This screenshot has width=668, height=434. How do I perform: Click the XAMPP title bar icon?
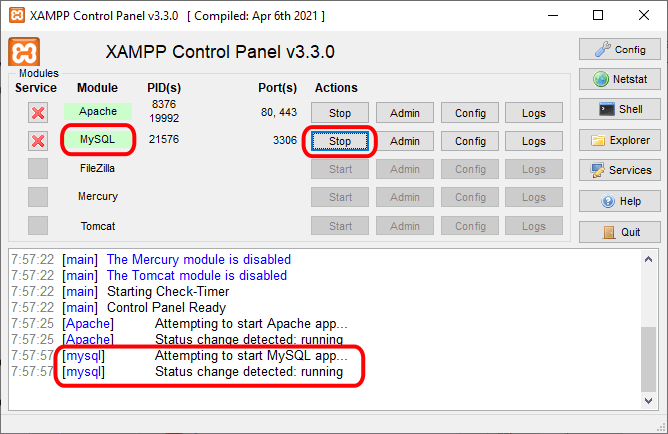coord(17,15)
